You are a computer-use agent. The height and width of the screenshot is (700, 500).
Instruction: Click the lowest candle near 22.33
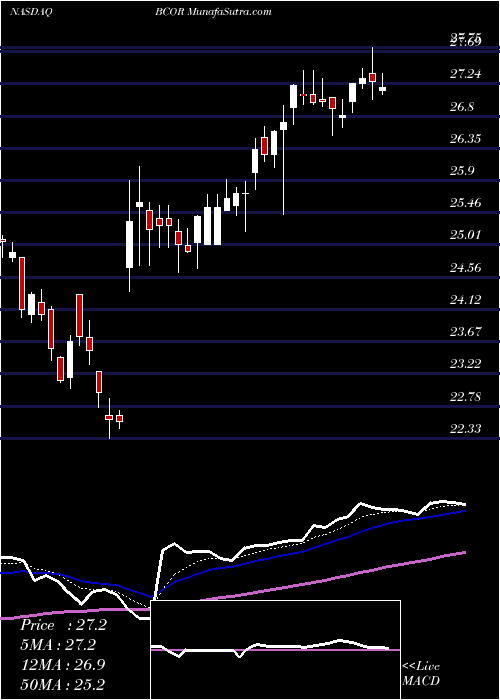pyautogui.click(x=109, y=418)
